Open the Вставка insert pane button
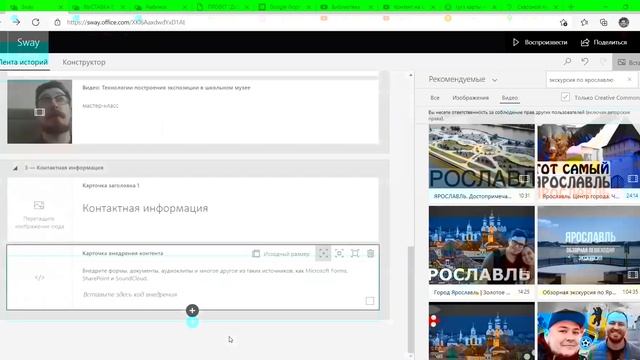640x360 pixels. coord(628,62)
